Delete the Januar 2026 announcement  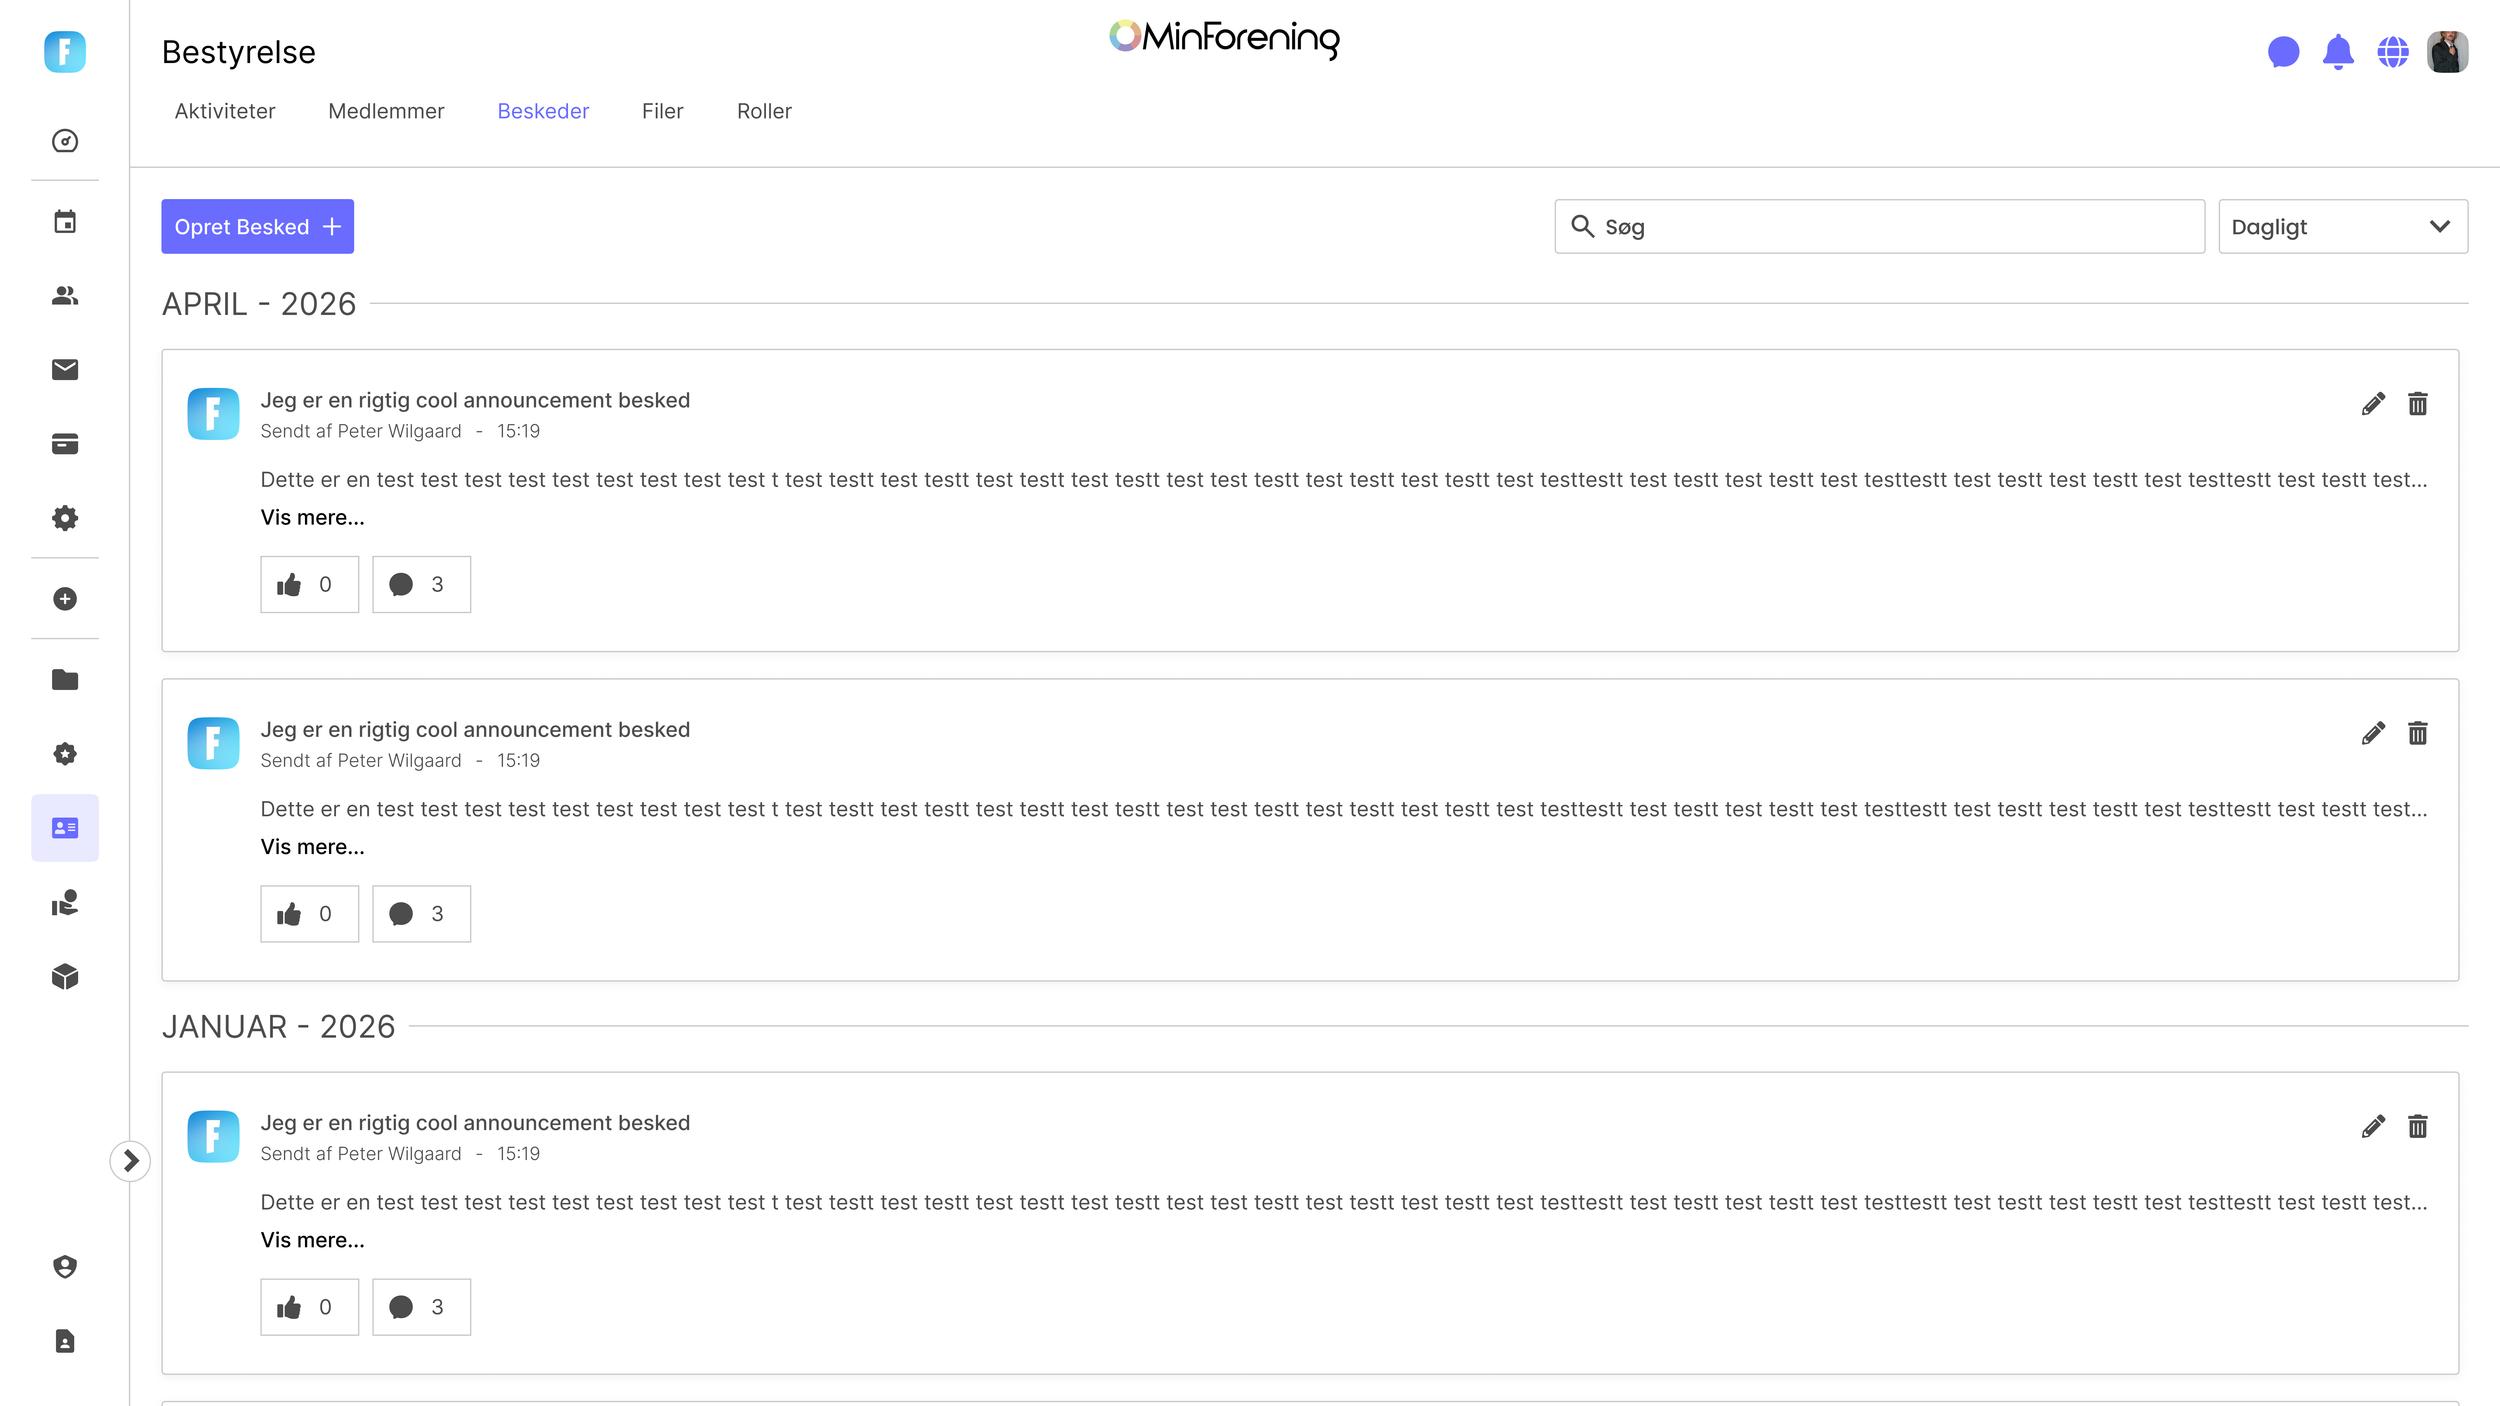pyautogui.click(x=2418, y=1127)
